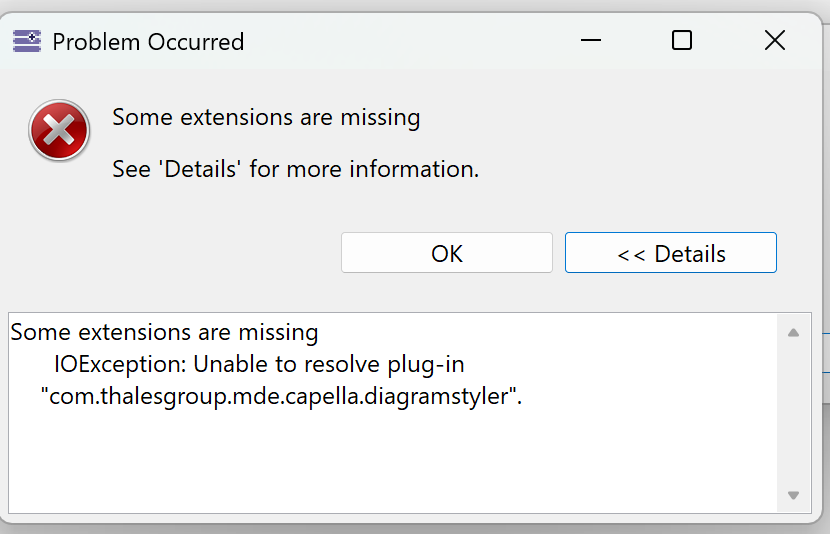Click the 'Problem Occurred' title text
The image size is (830, 534).
[x=148, y=42]
